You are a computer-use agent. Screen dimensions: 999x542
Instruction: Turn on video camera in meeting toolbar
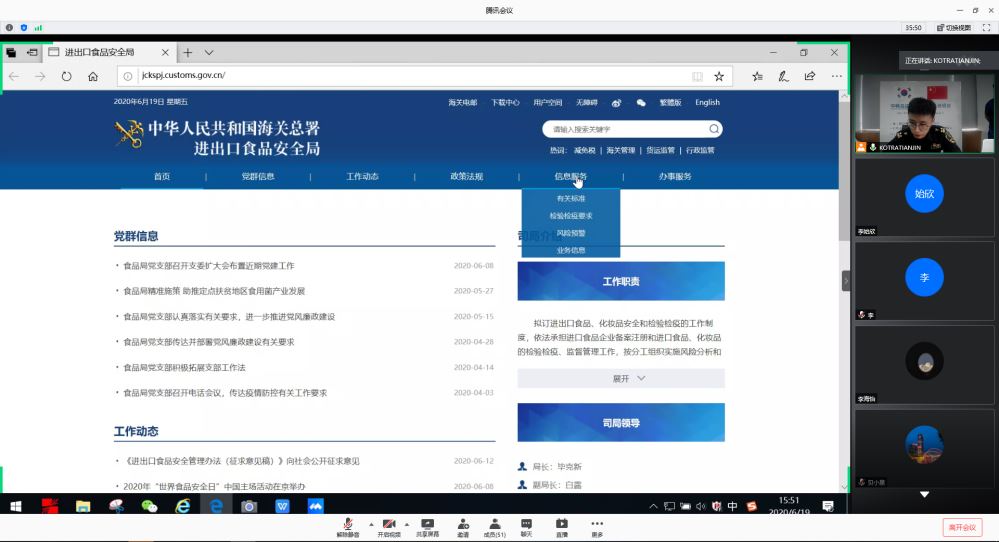coord(389,527)
